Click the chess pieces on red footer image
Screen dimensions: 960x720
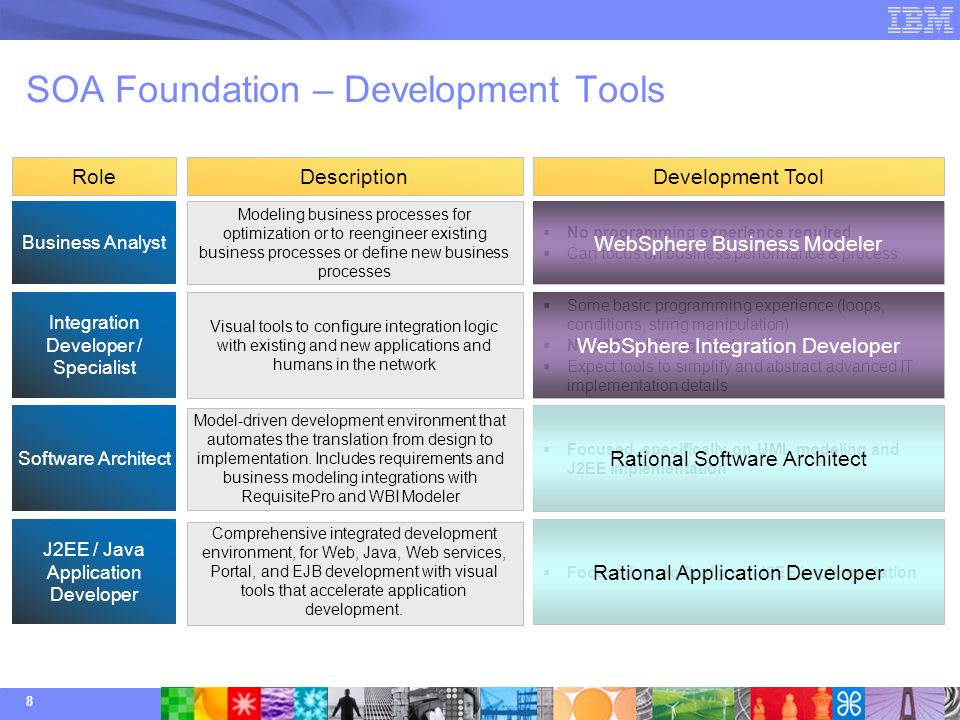tap(791, 703)
